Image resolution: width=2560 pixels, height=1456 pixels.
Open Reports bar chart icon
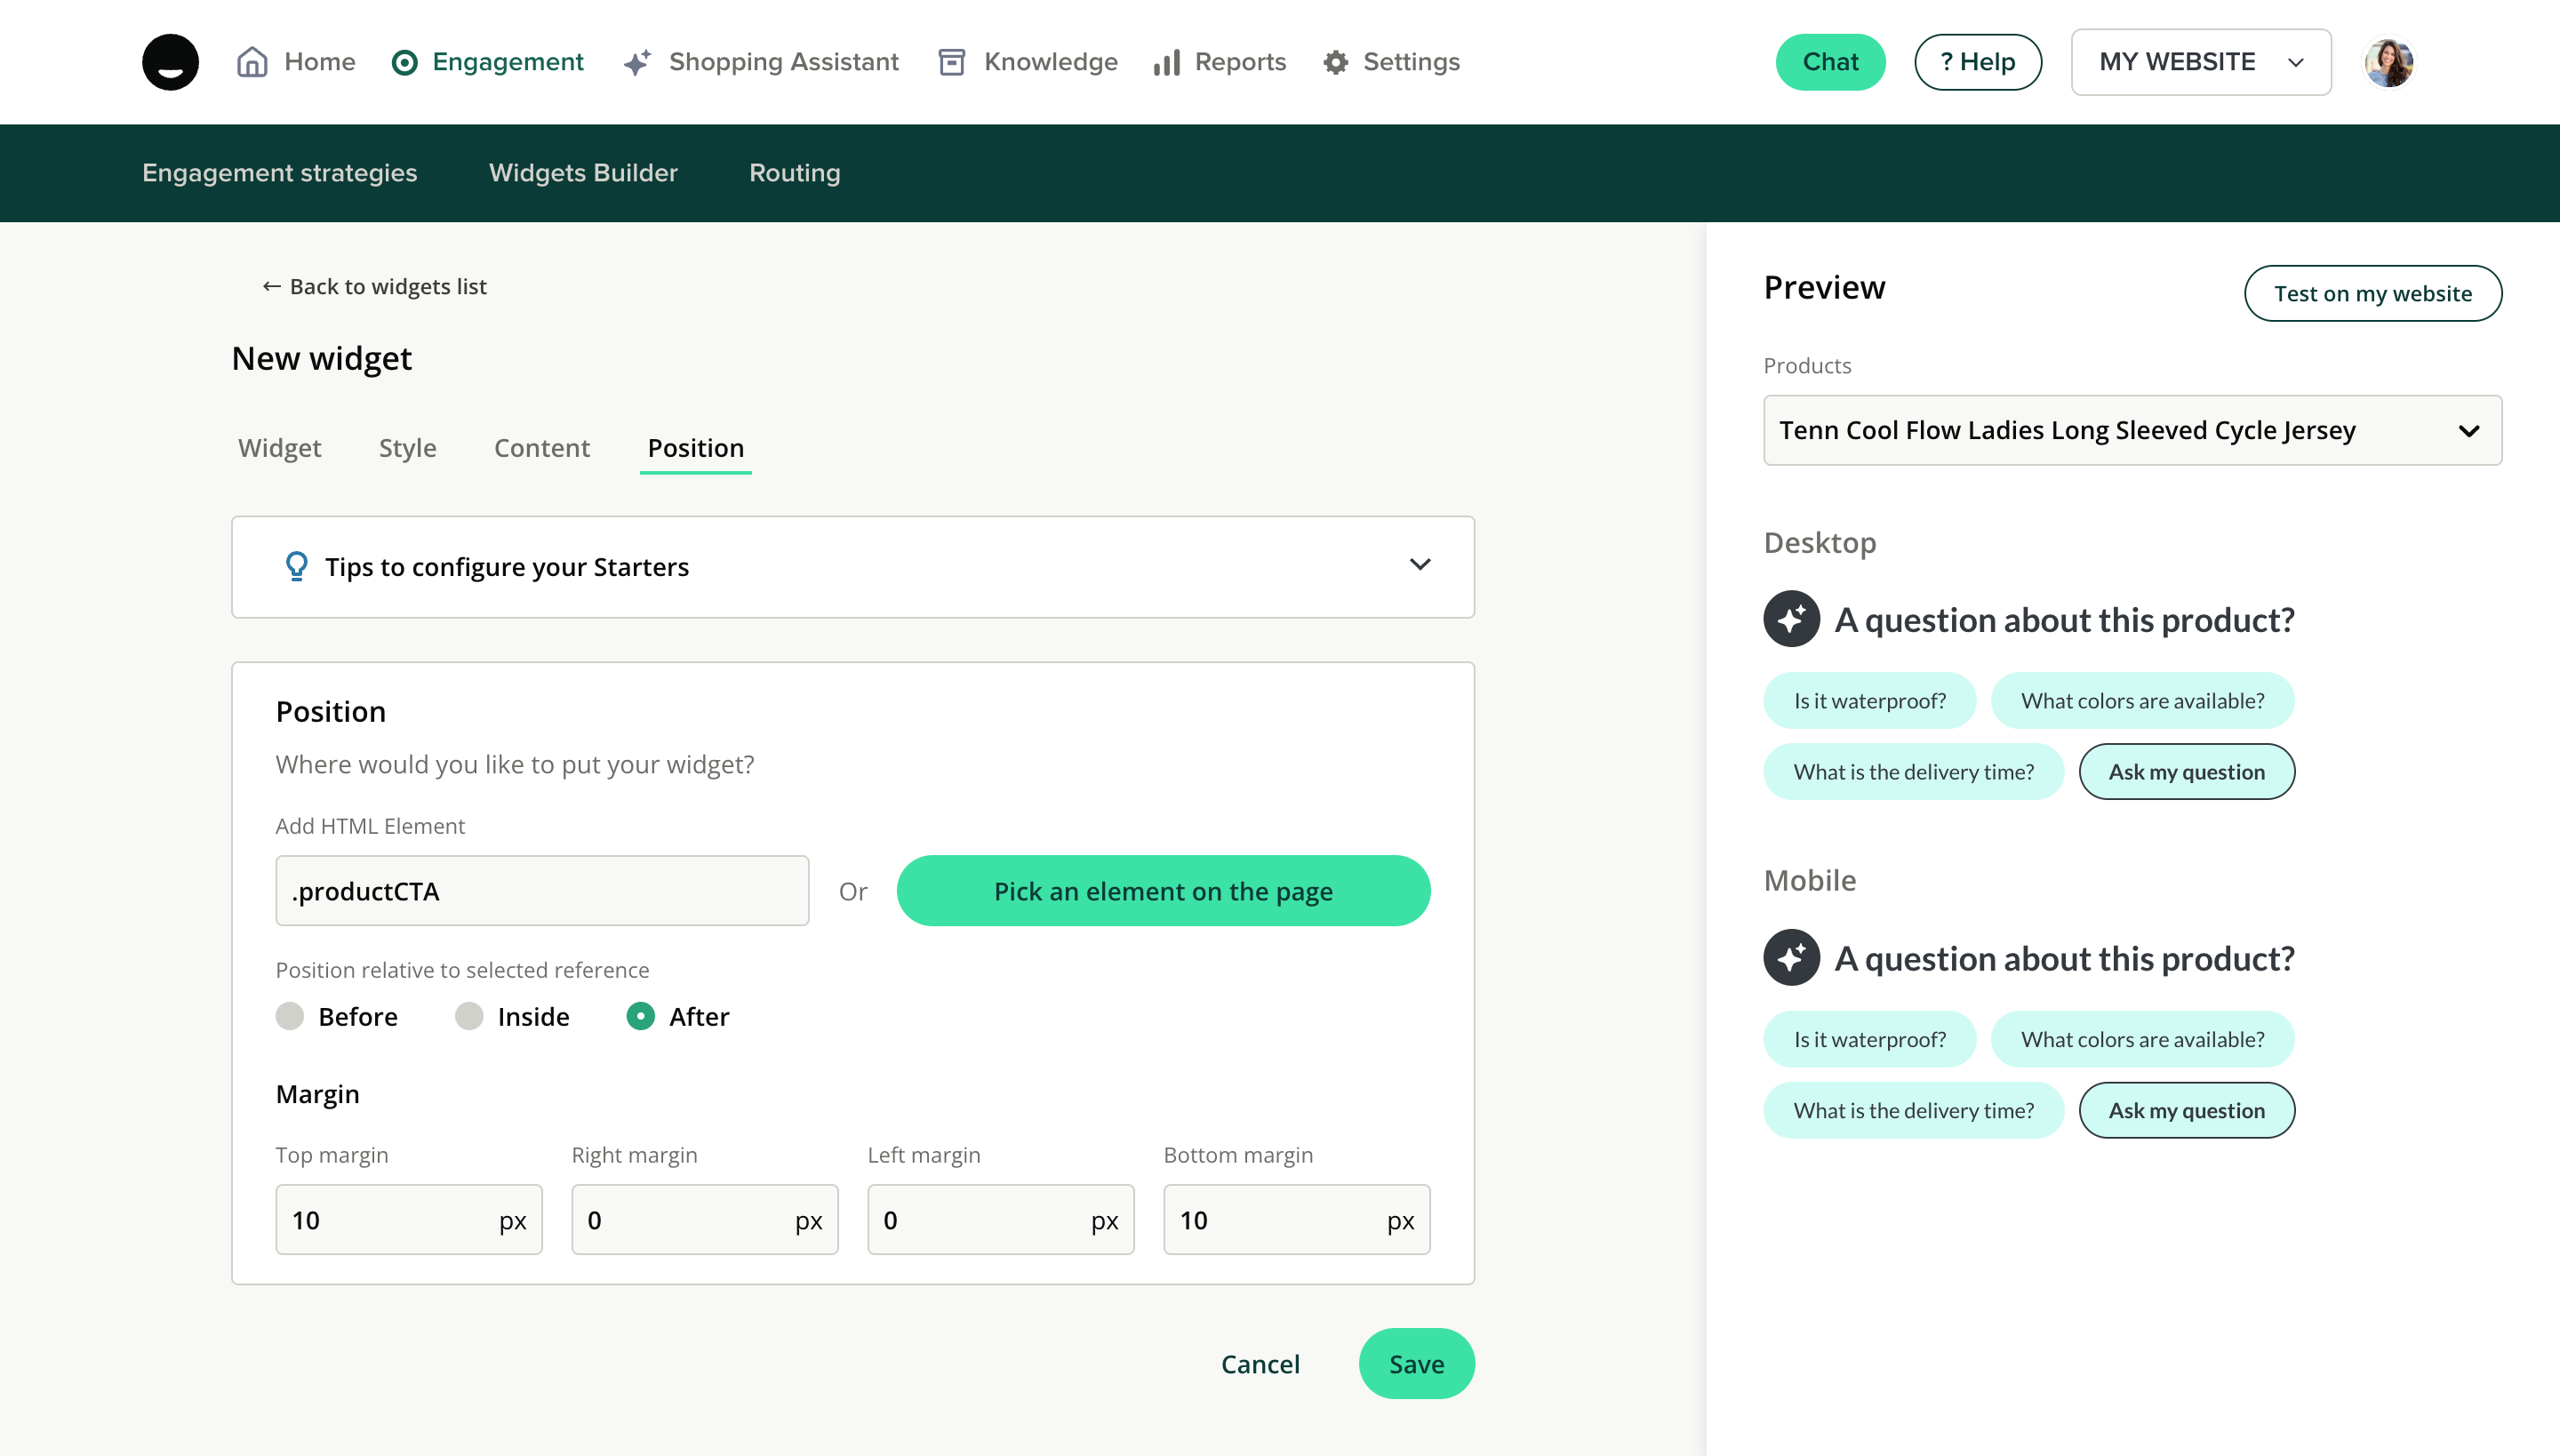1167,62
